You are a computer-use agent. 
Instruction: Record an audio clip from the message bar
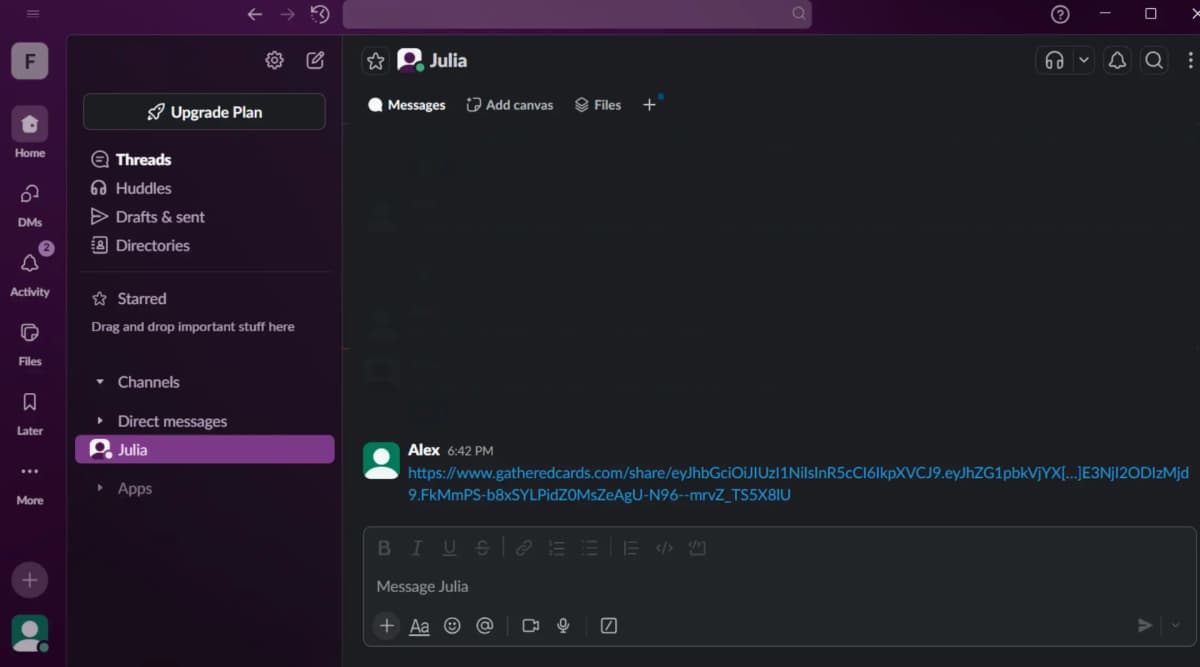[x=562, y=625]
